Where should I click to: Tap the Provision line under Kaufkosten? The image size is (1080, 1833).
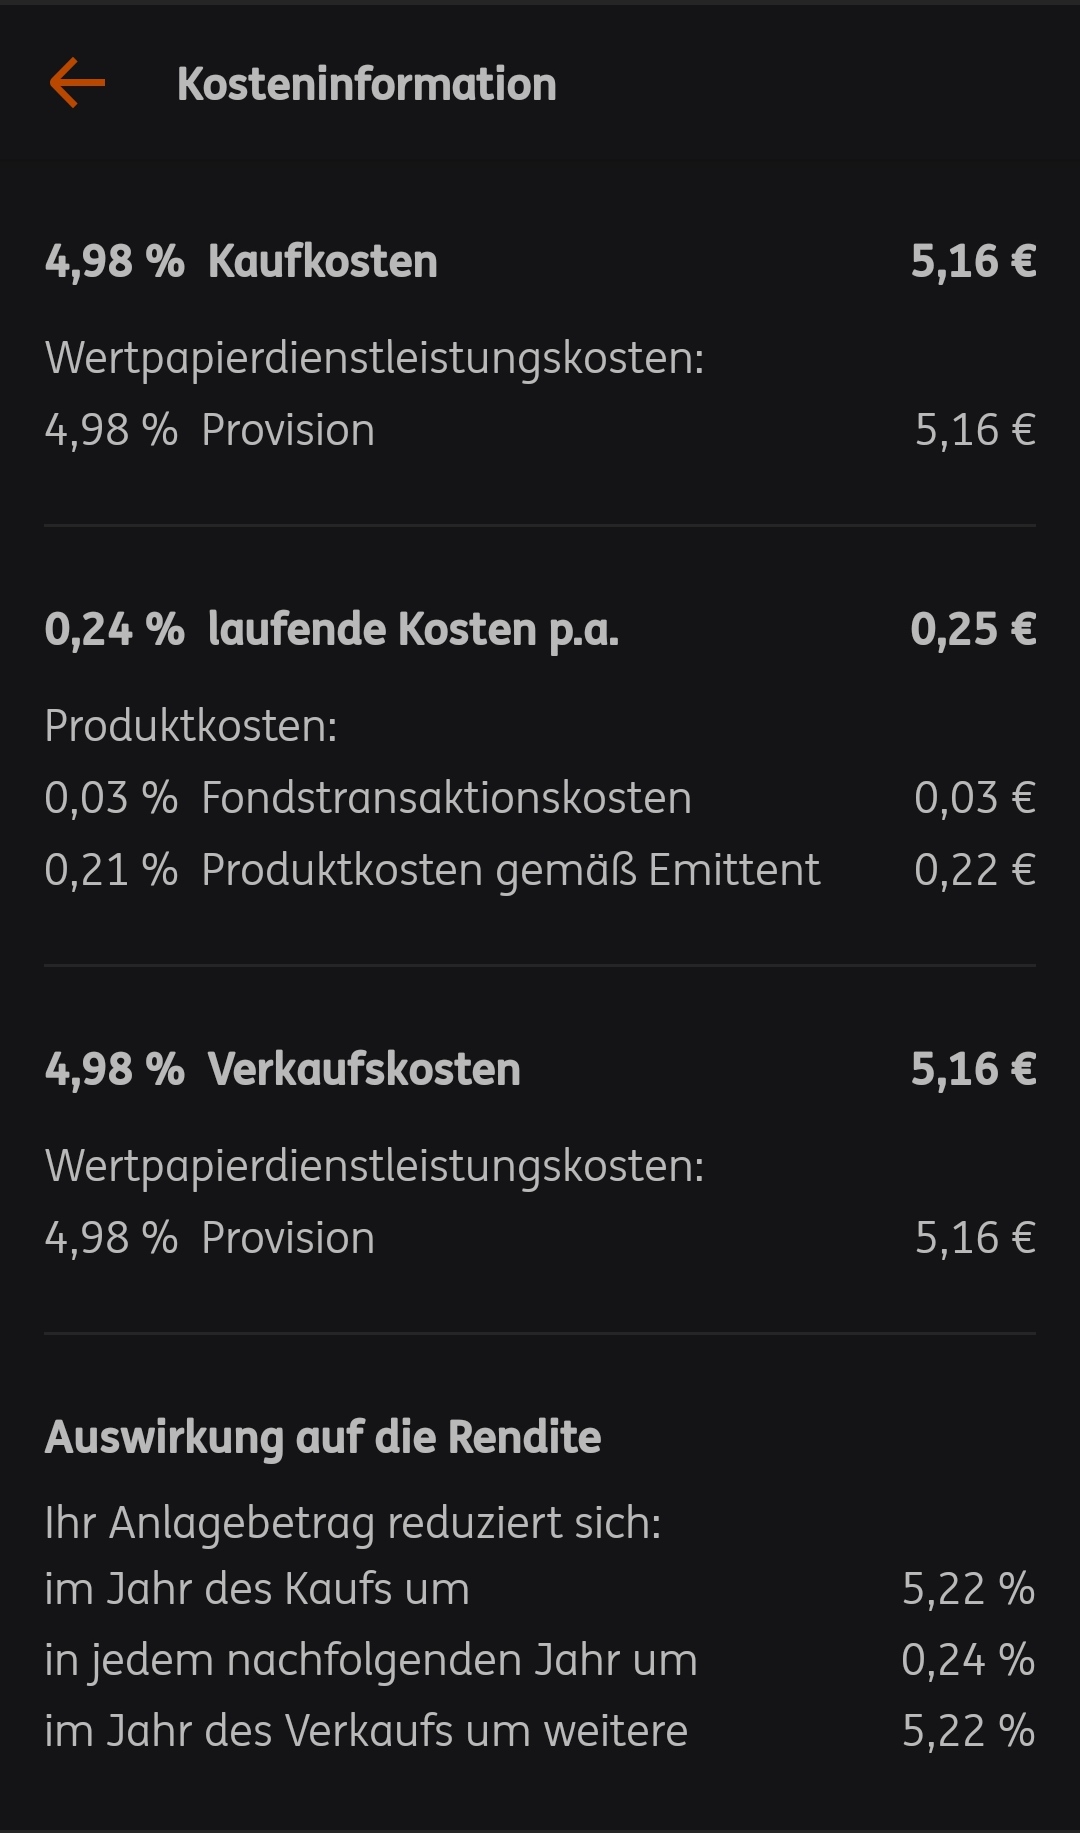tap(288, 430)
